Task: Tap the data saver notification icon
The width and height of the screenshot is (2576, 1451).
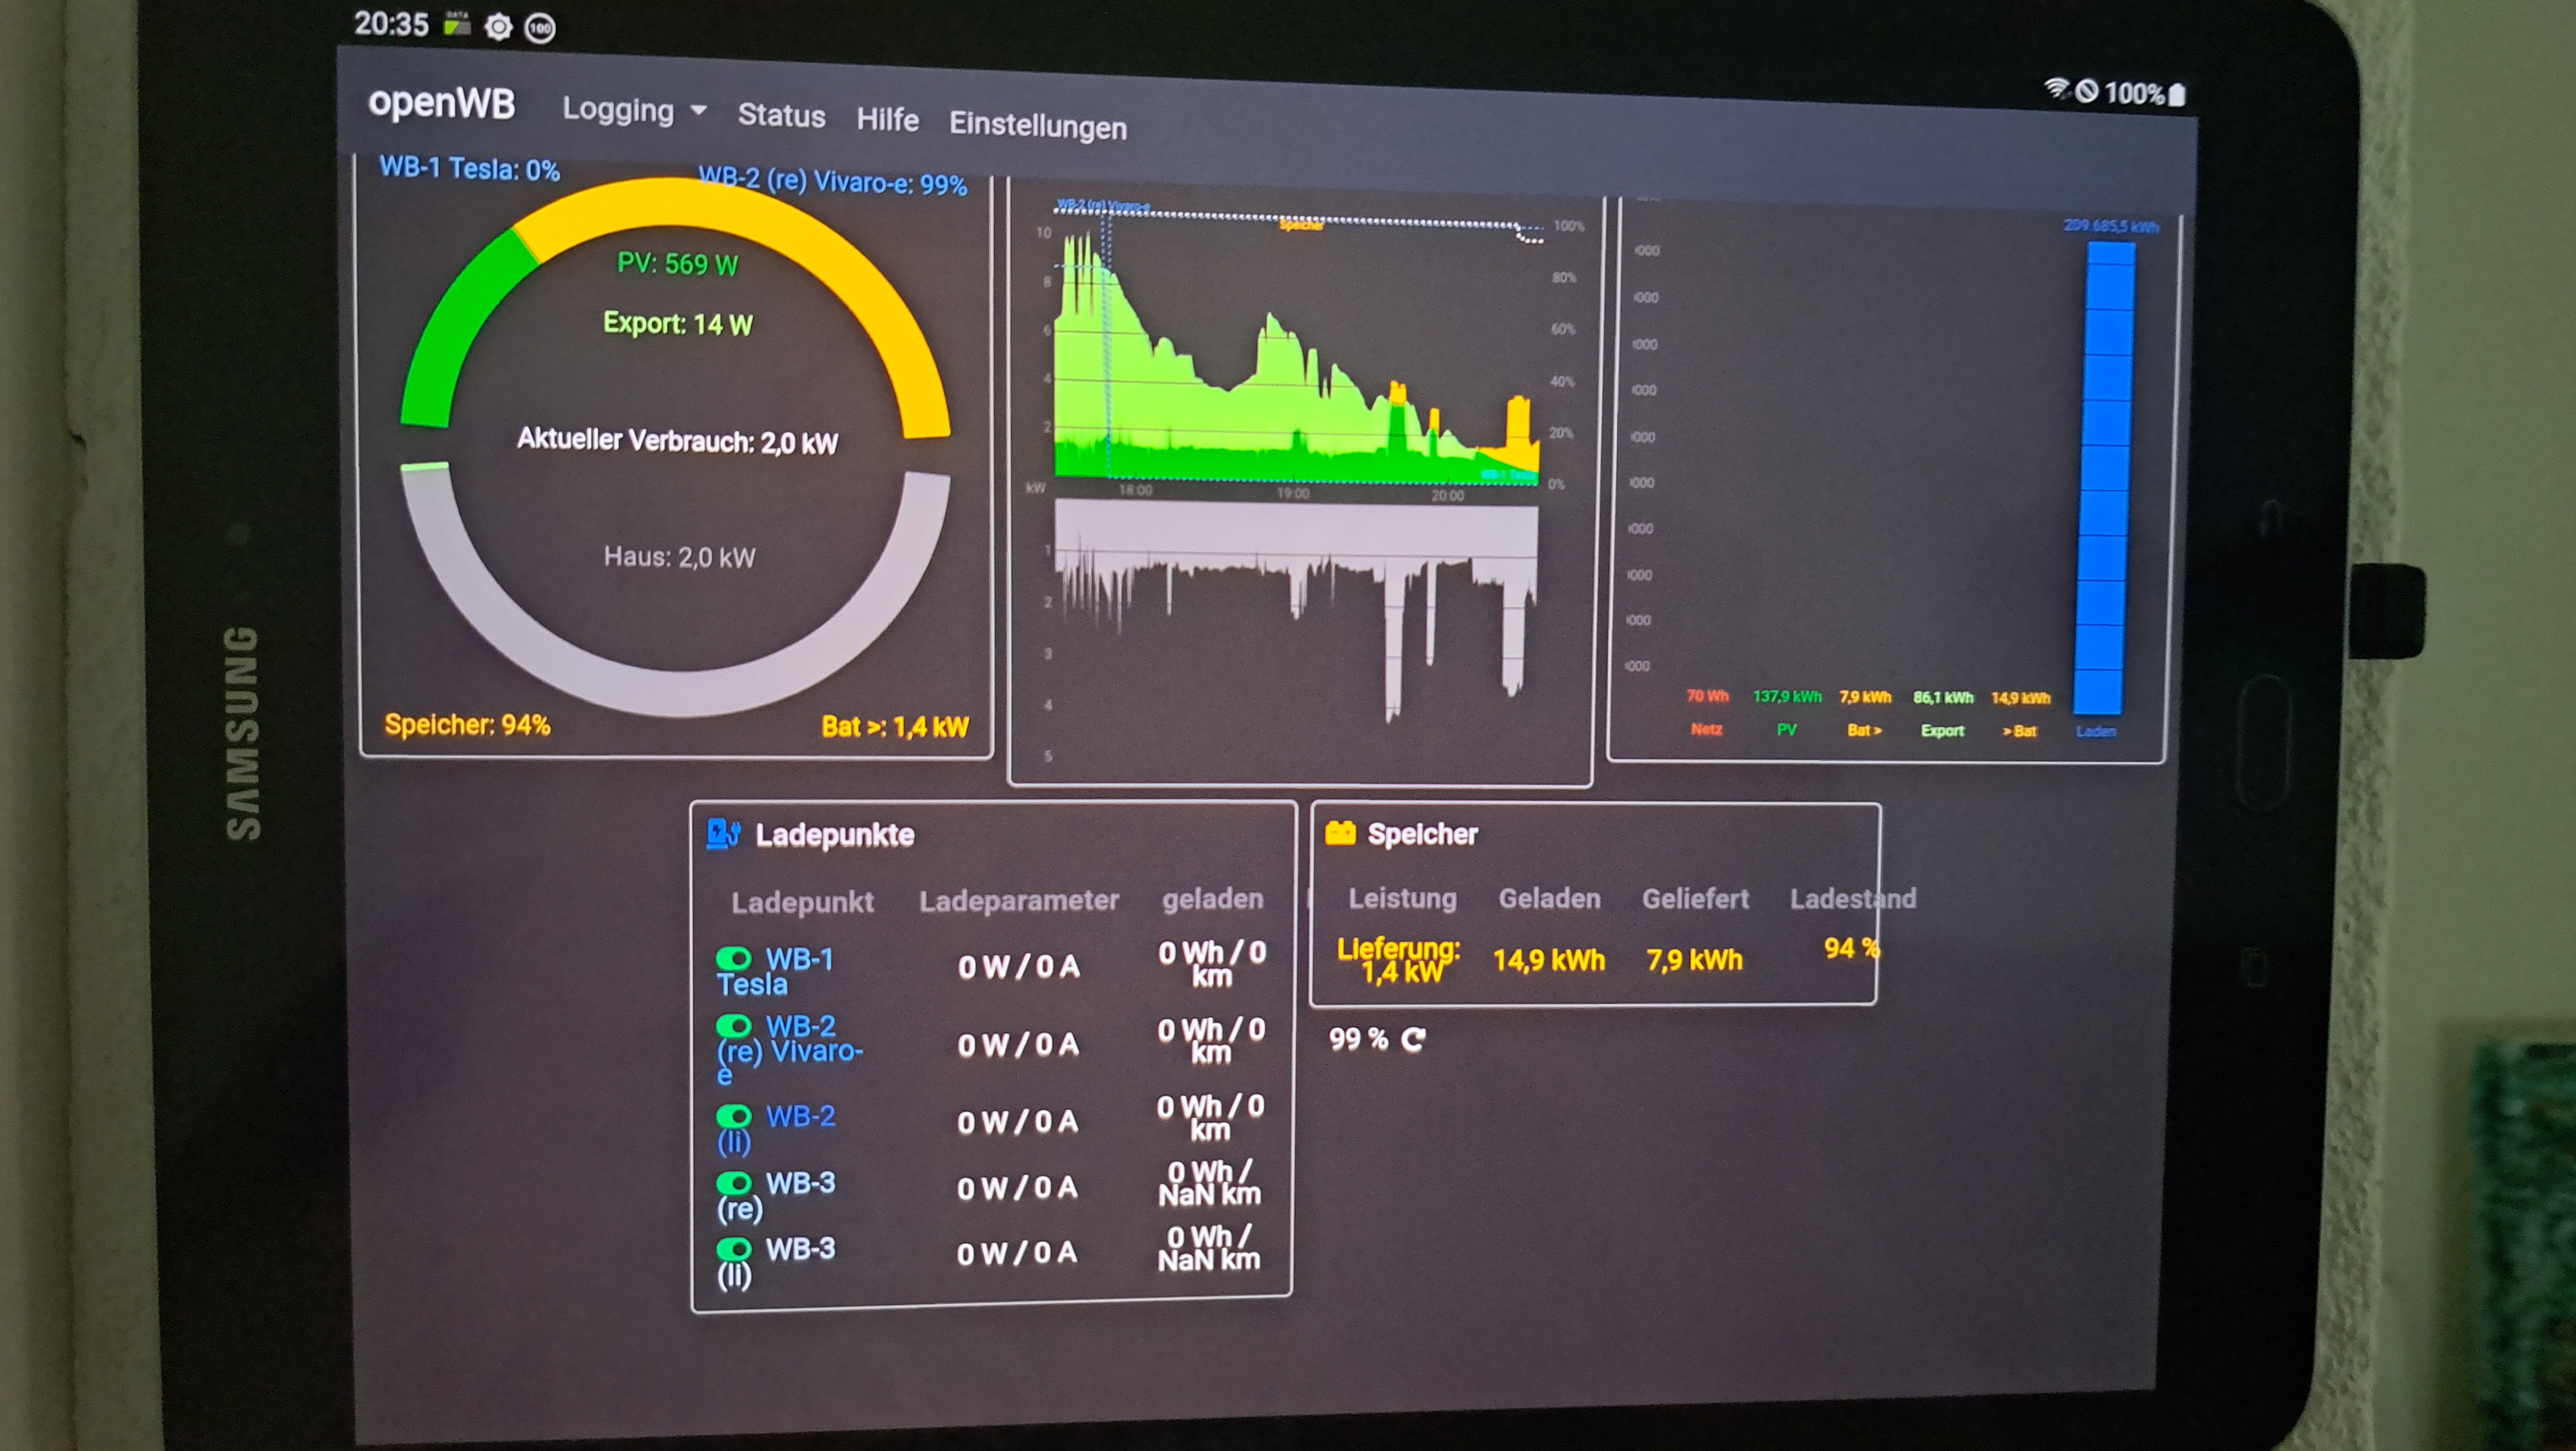Action: tap(457, 24)
